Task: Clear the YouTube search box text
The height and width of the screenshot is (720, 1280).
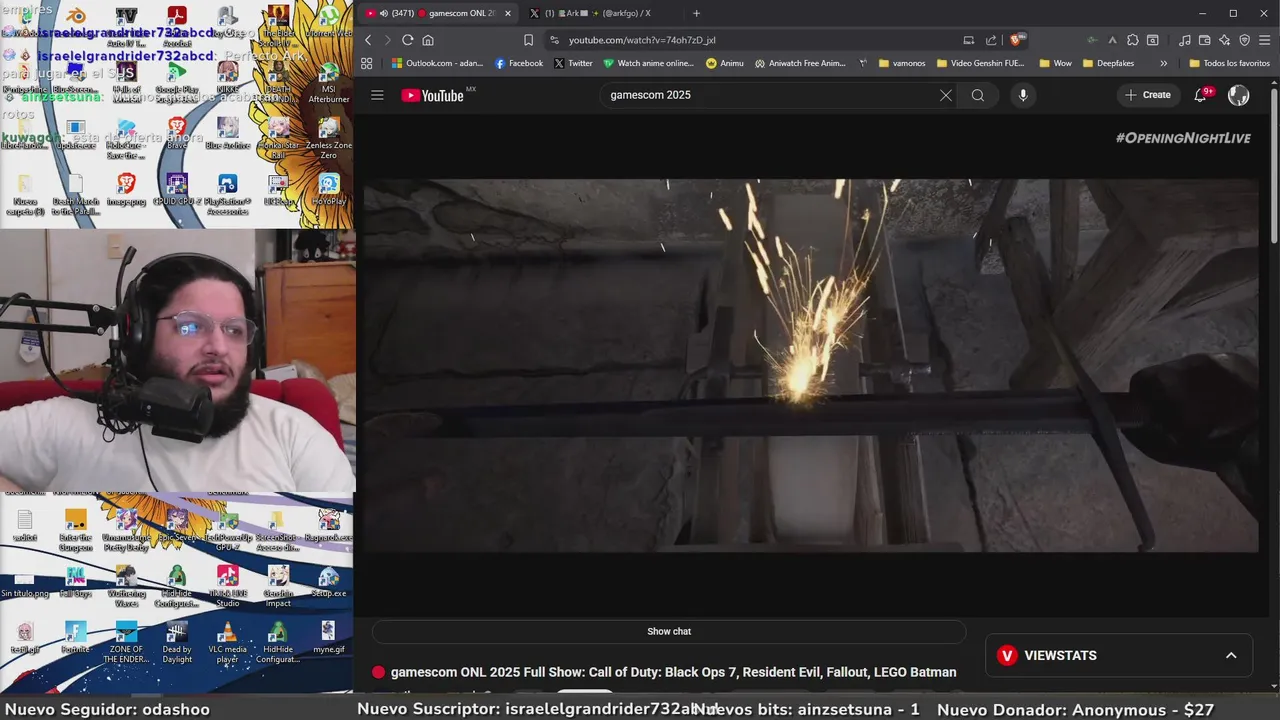Action: (x=945, y=95)
